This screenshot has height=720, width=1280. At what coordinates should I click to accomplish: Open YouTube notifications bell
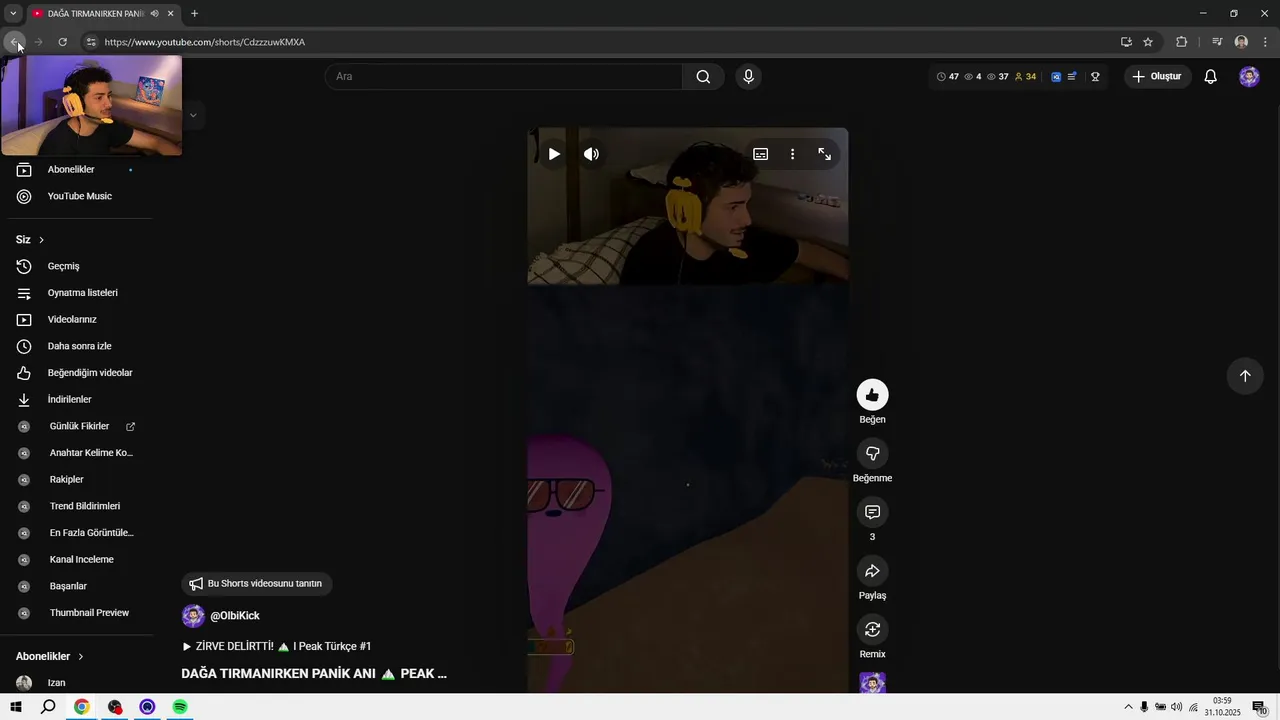point(1210,77)
